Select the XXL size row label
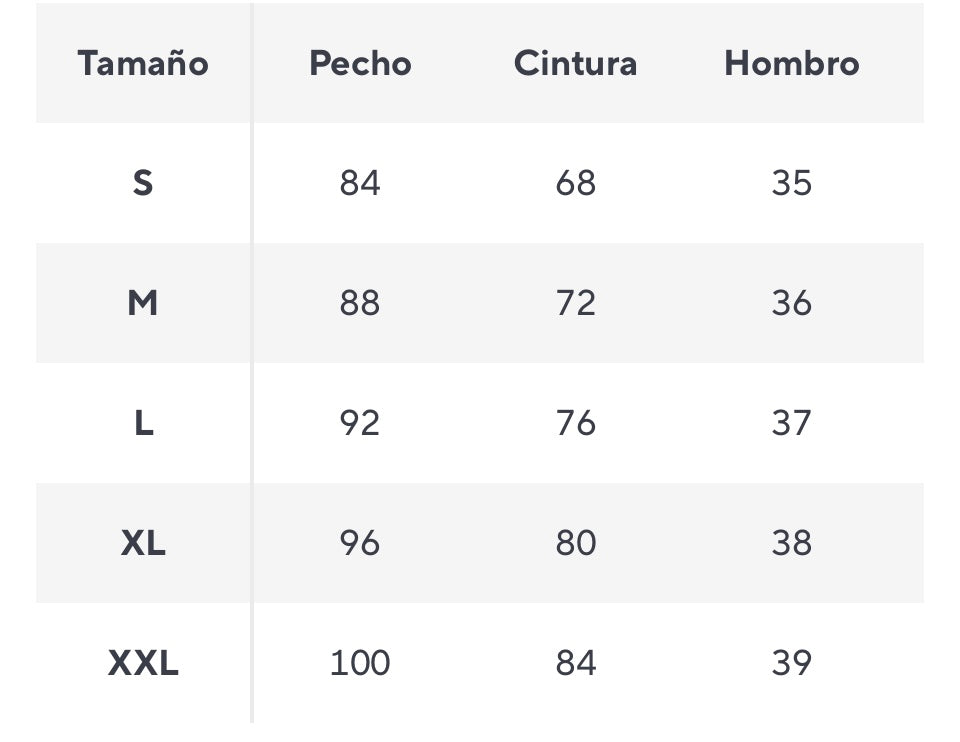This screenshot has width=960, height=742. point(143,663)
